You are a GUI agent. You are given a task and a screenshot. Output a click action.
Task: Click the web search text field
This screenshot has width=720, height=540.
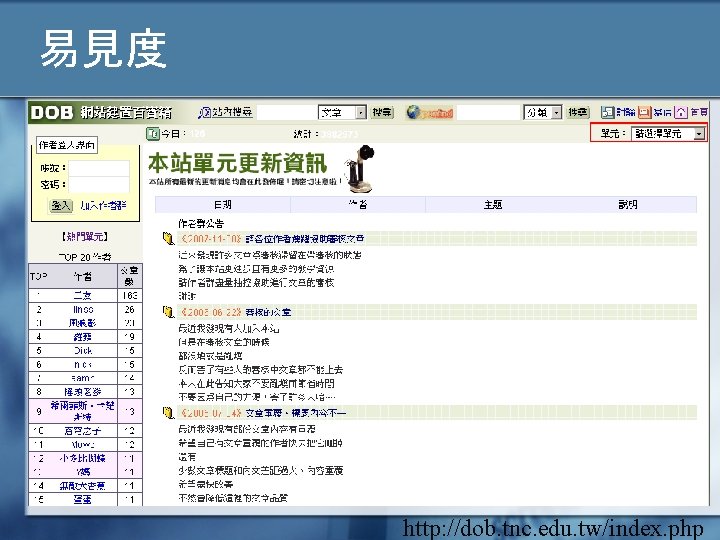[x=489, y=112]
